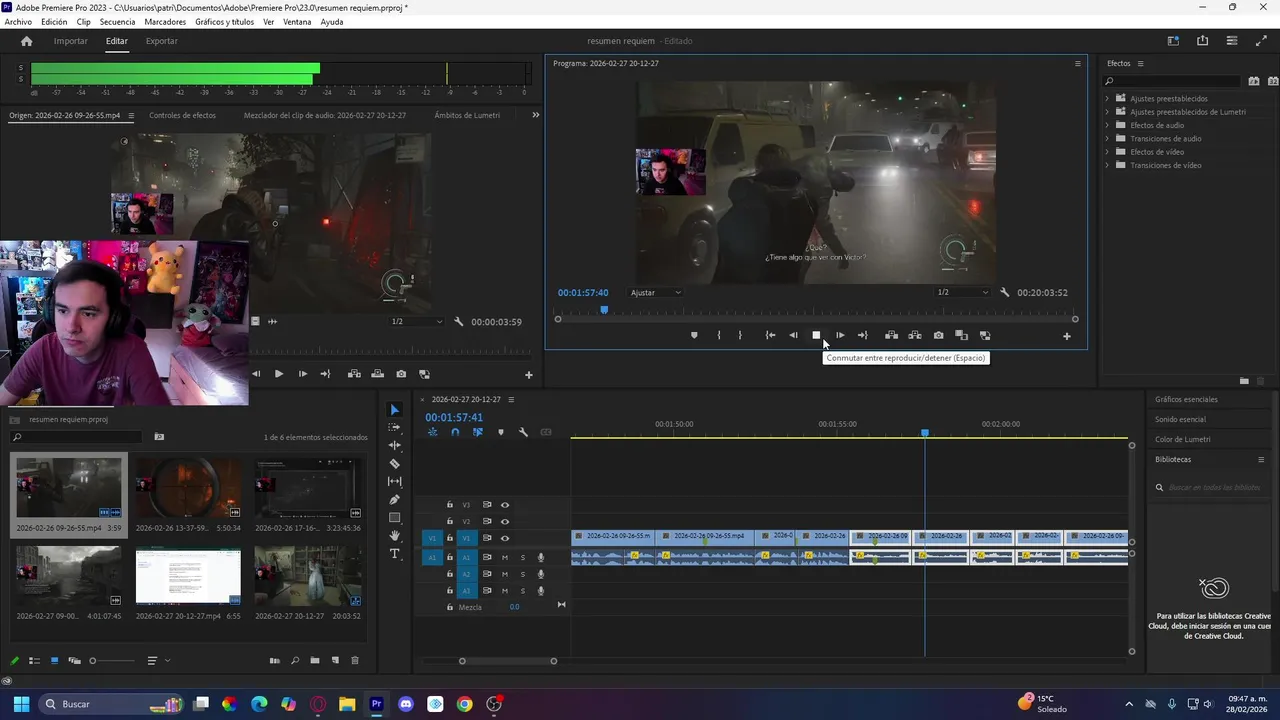Image resolution: width=1280 pixels, height=720 pixels.
Task: Select the Track Select Forward tool
Action: coord(395,427)
